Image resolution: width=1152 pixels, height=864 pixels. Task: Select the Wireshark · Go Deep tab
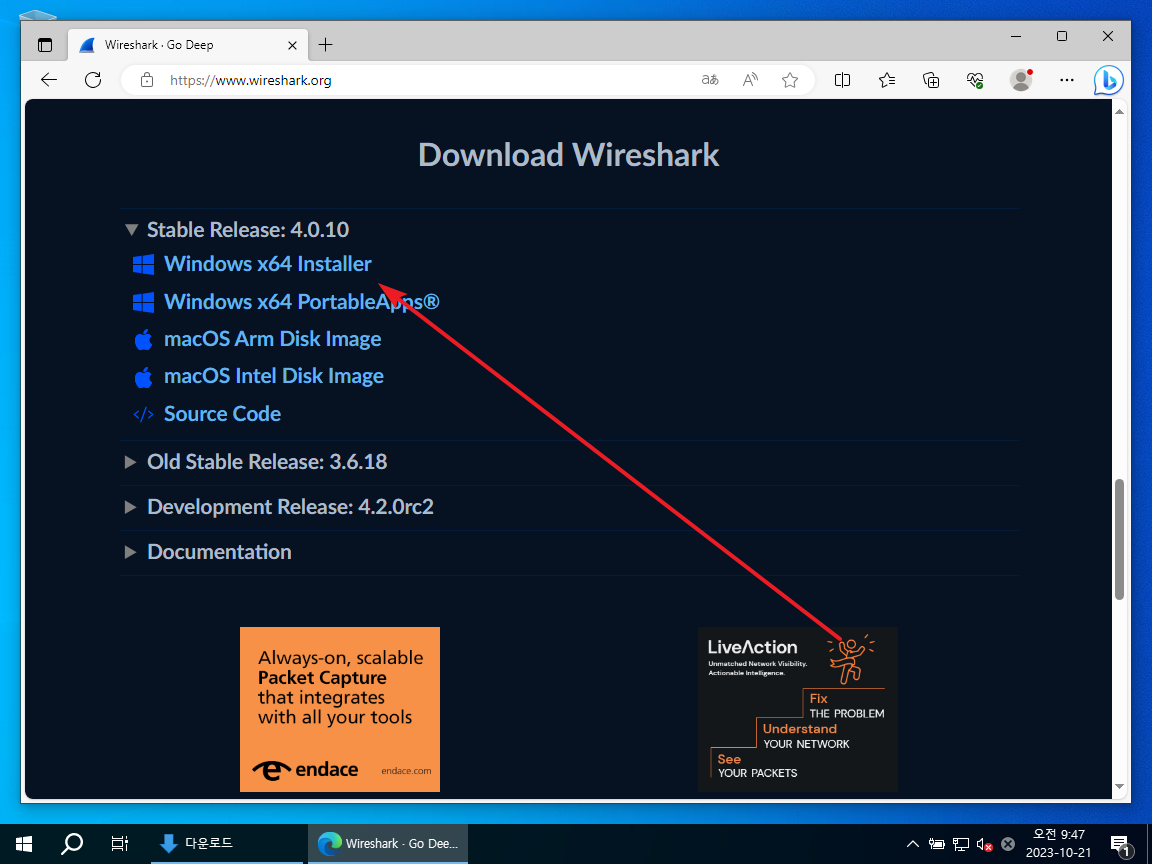point(187,45)
